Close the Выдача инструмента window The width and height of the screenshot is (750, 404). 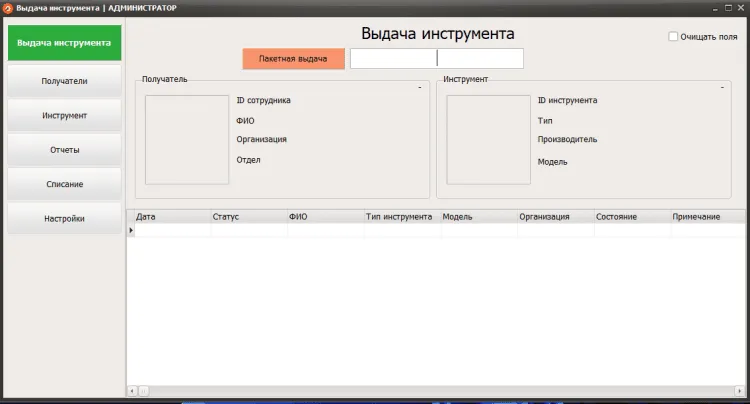[740, 8]
